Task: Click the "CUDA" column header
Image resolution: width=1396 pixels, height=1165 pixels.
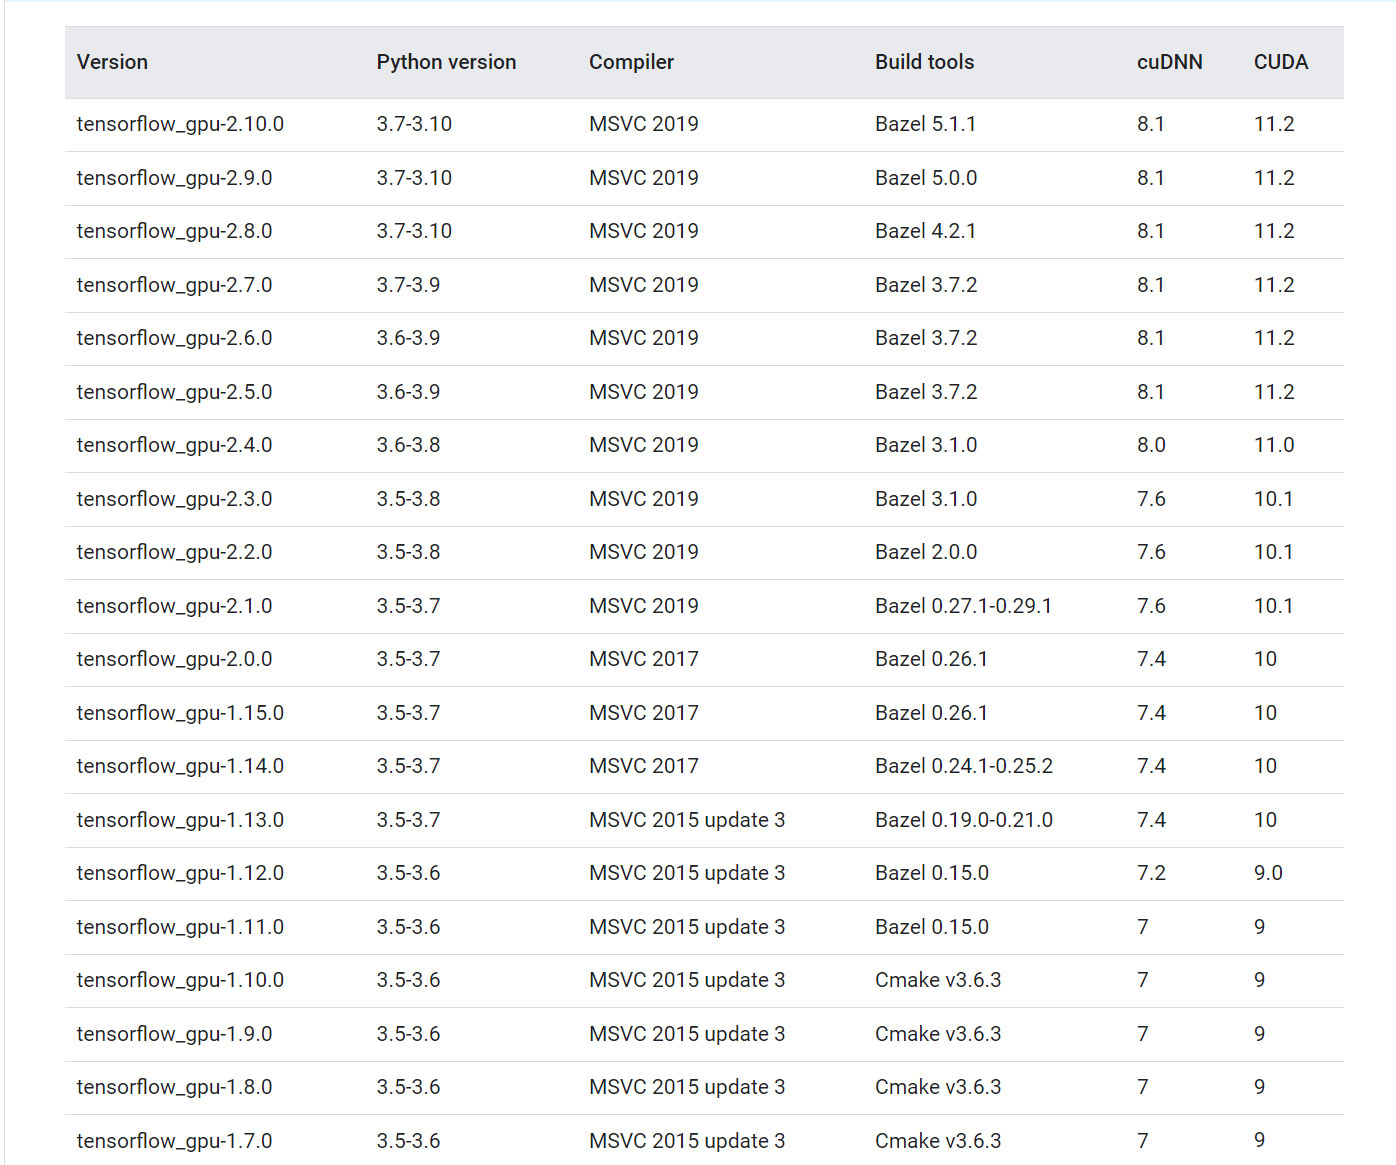Action: (x=1281, y=62)
